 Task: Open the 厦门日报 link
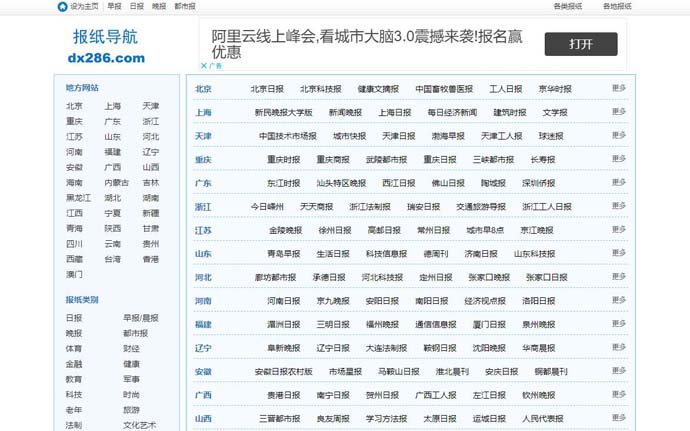(489, 324)
